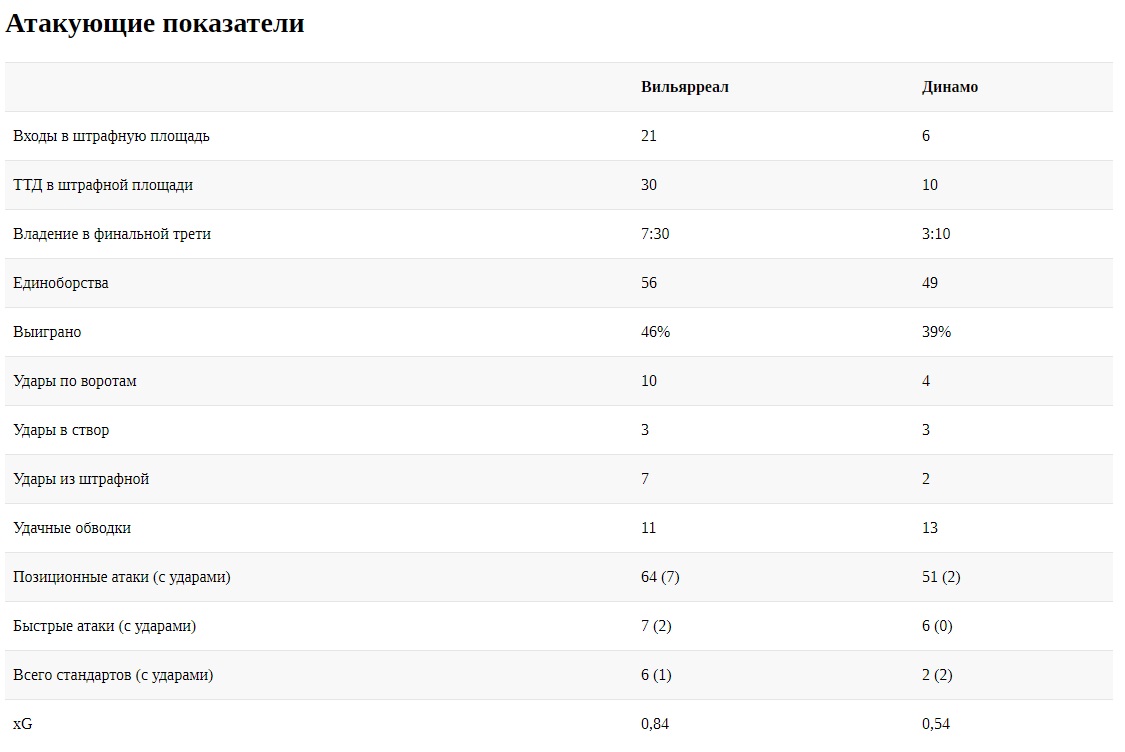
Task: Click the "Выиграно" row label
Action: point(47,332)
